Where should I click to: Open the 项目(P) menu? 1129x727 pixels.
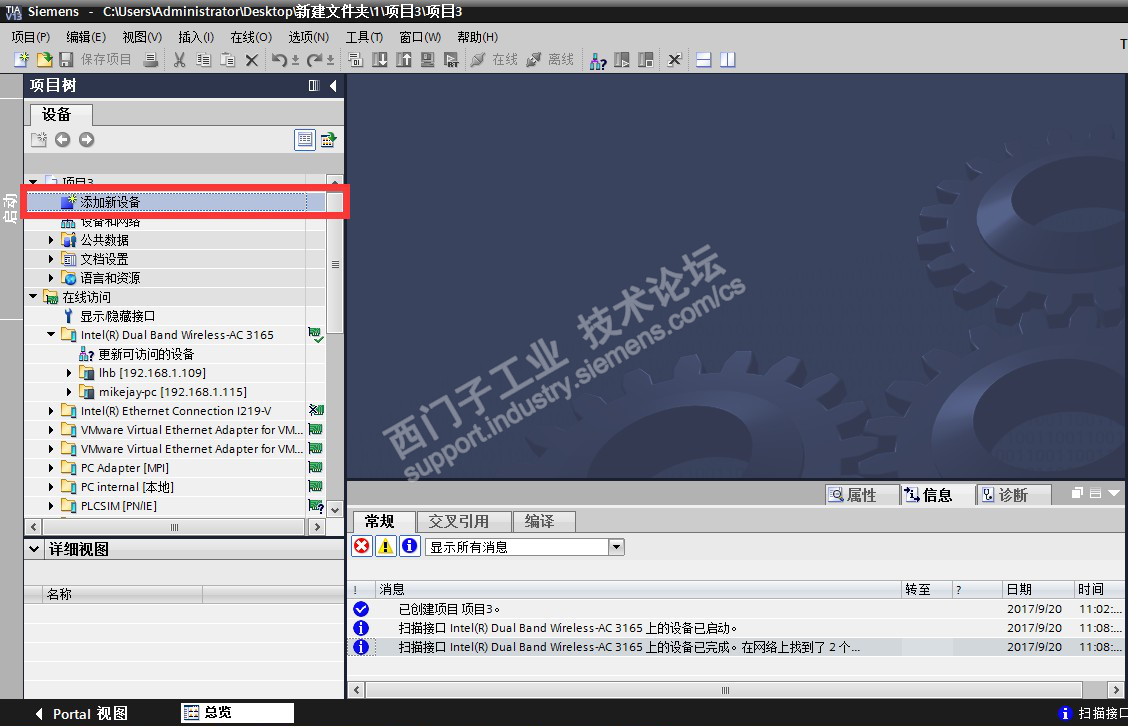30,37
